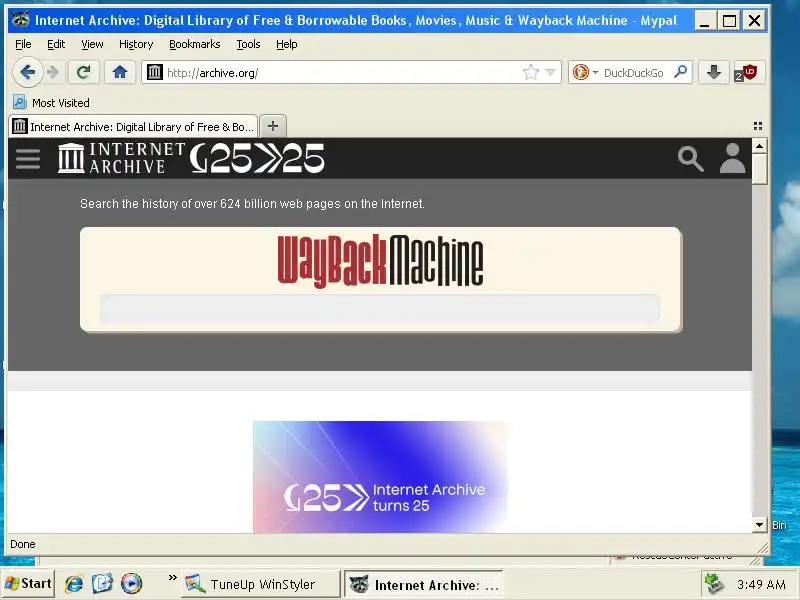This screenshot has height=600, width=800.
Task: Open the Downloads arrow button
Action: (713, 72)
